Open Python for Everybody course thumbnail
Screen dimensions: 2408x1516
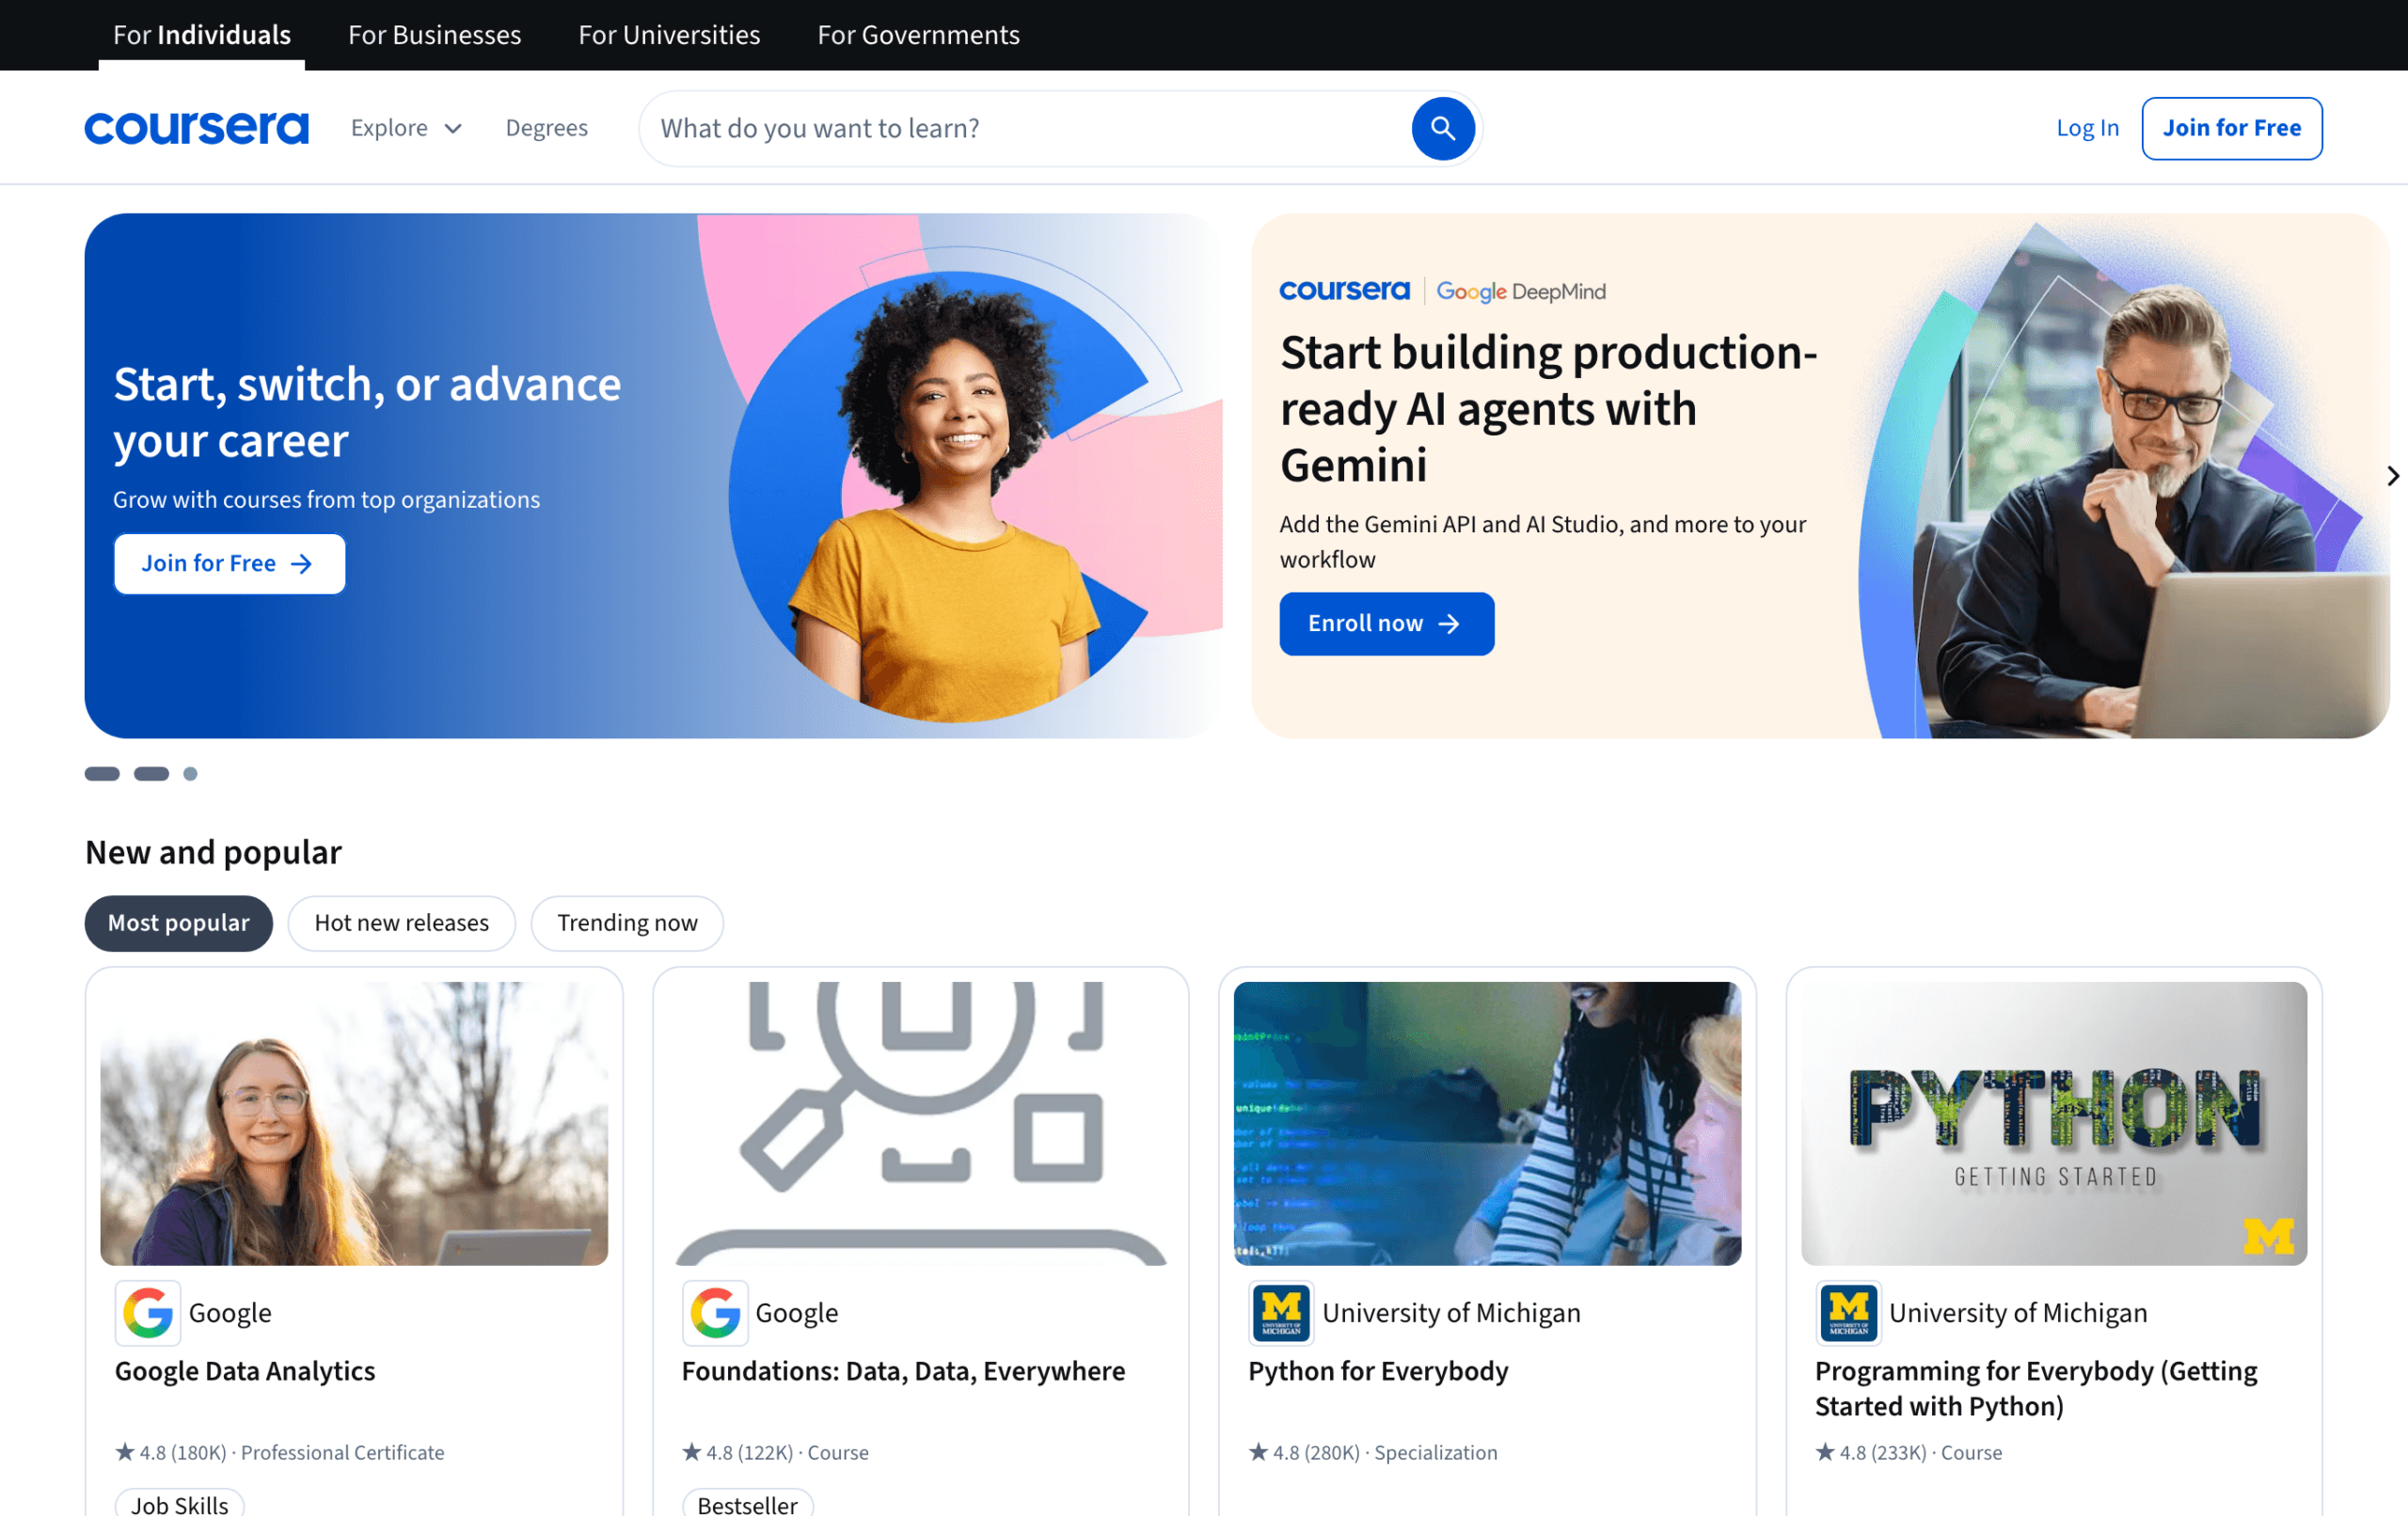(1487, 1123)
